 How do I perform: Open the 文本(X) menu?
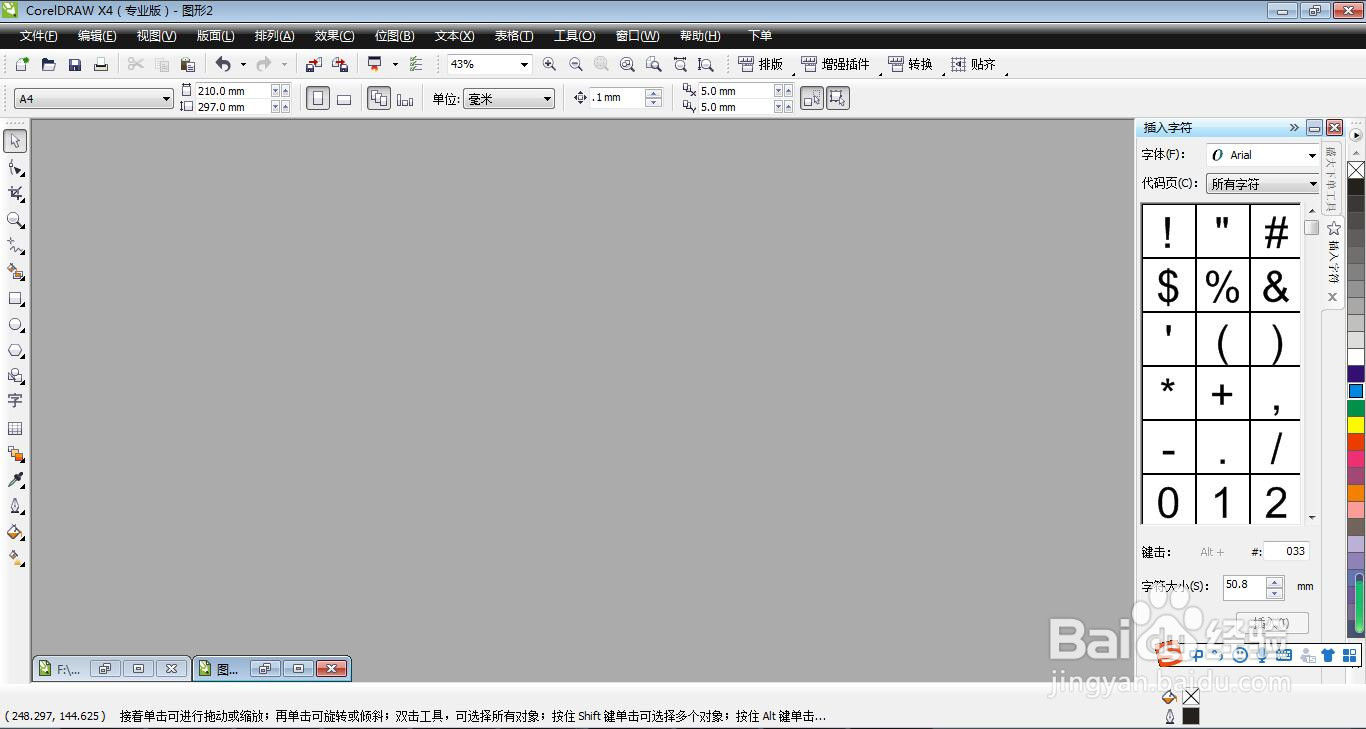[454, 36]
